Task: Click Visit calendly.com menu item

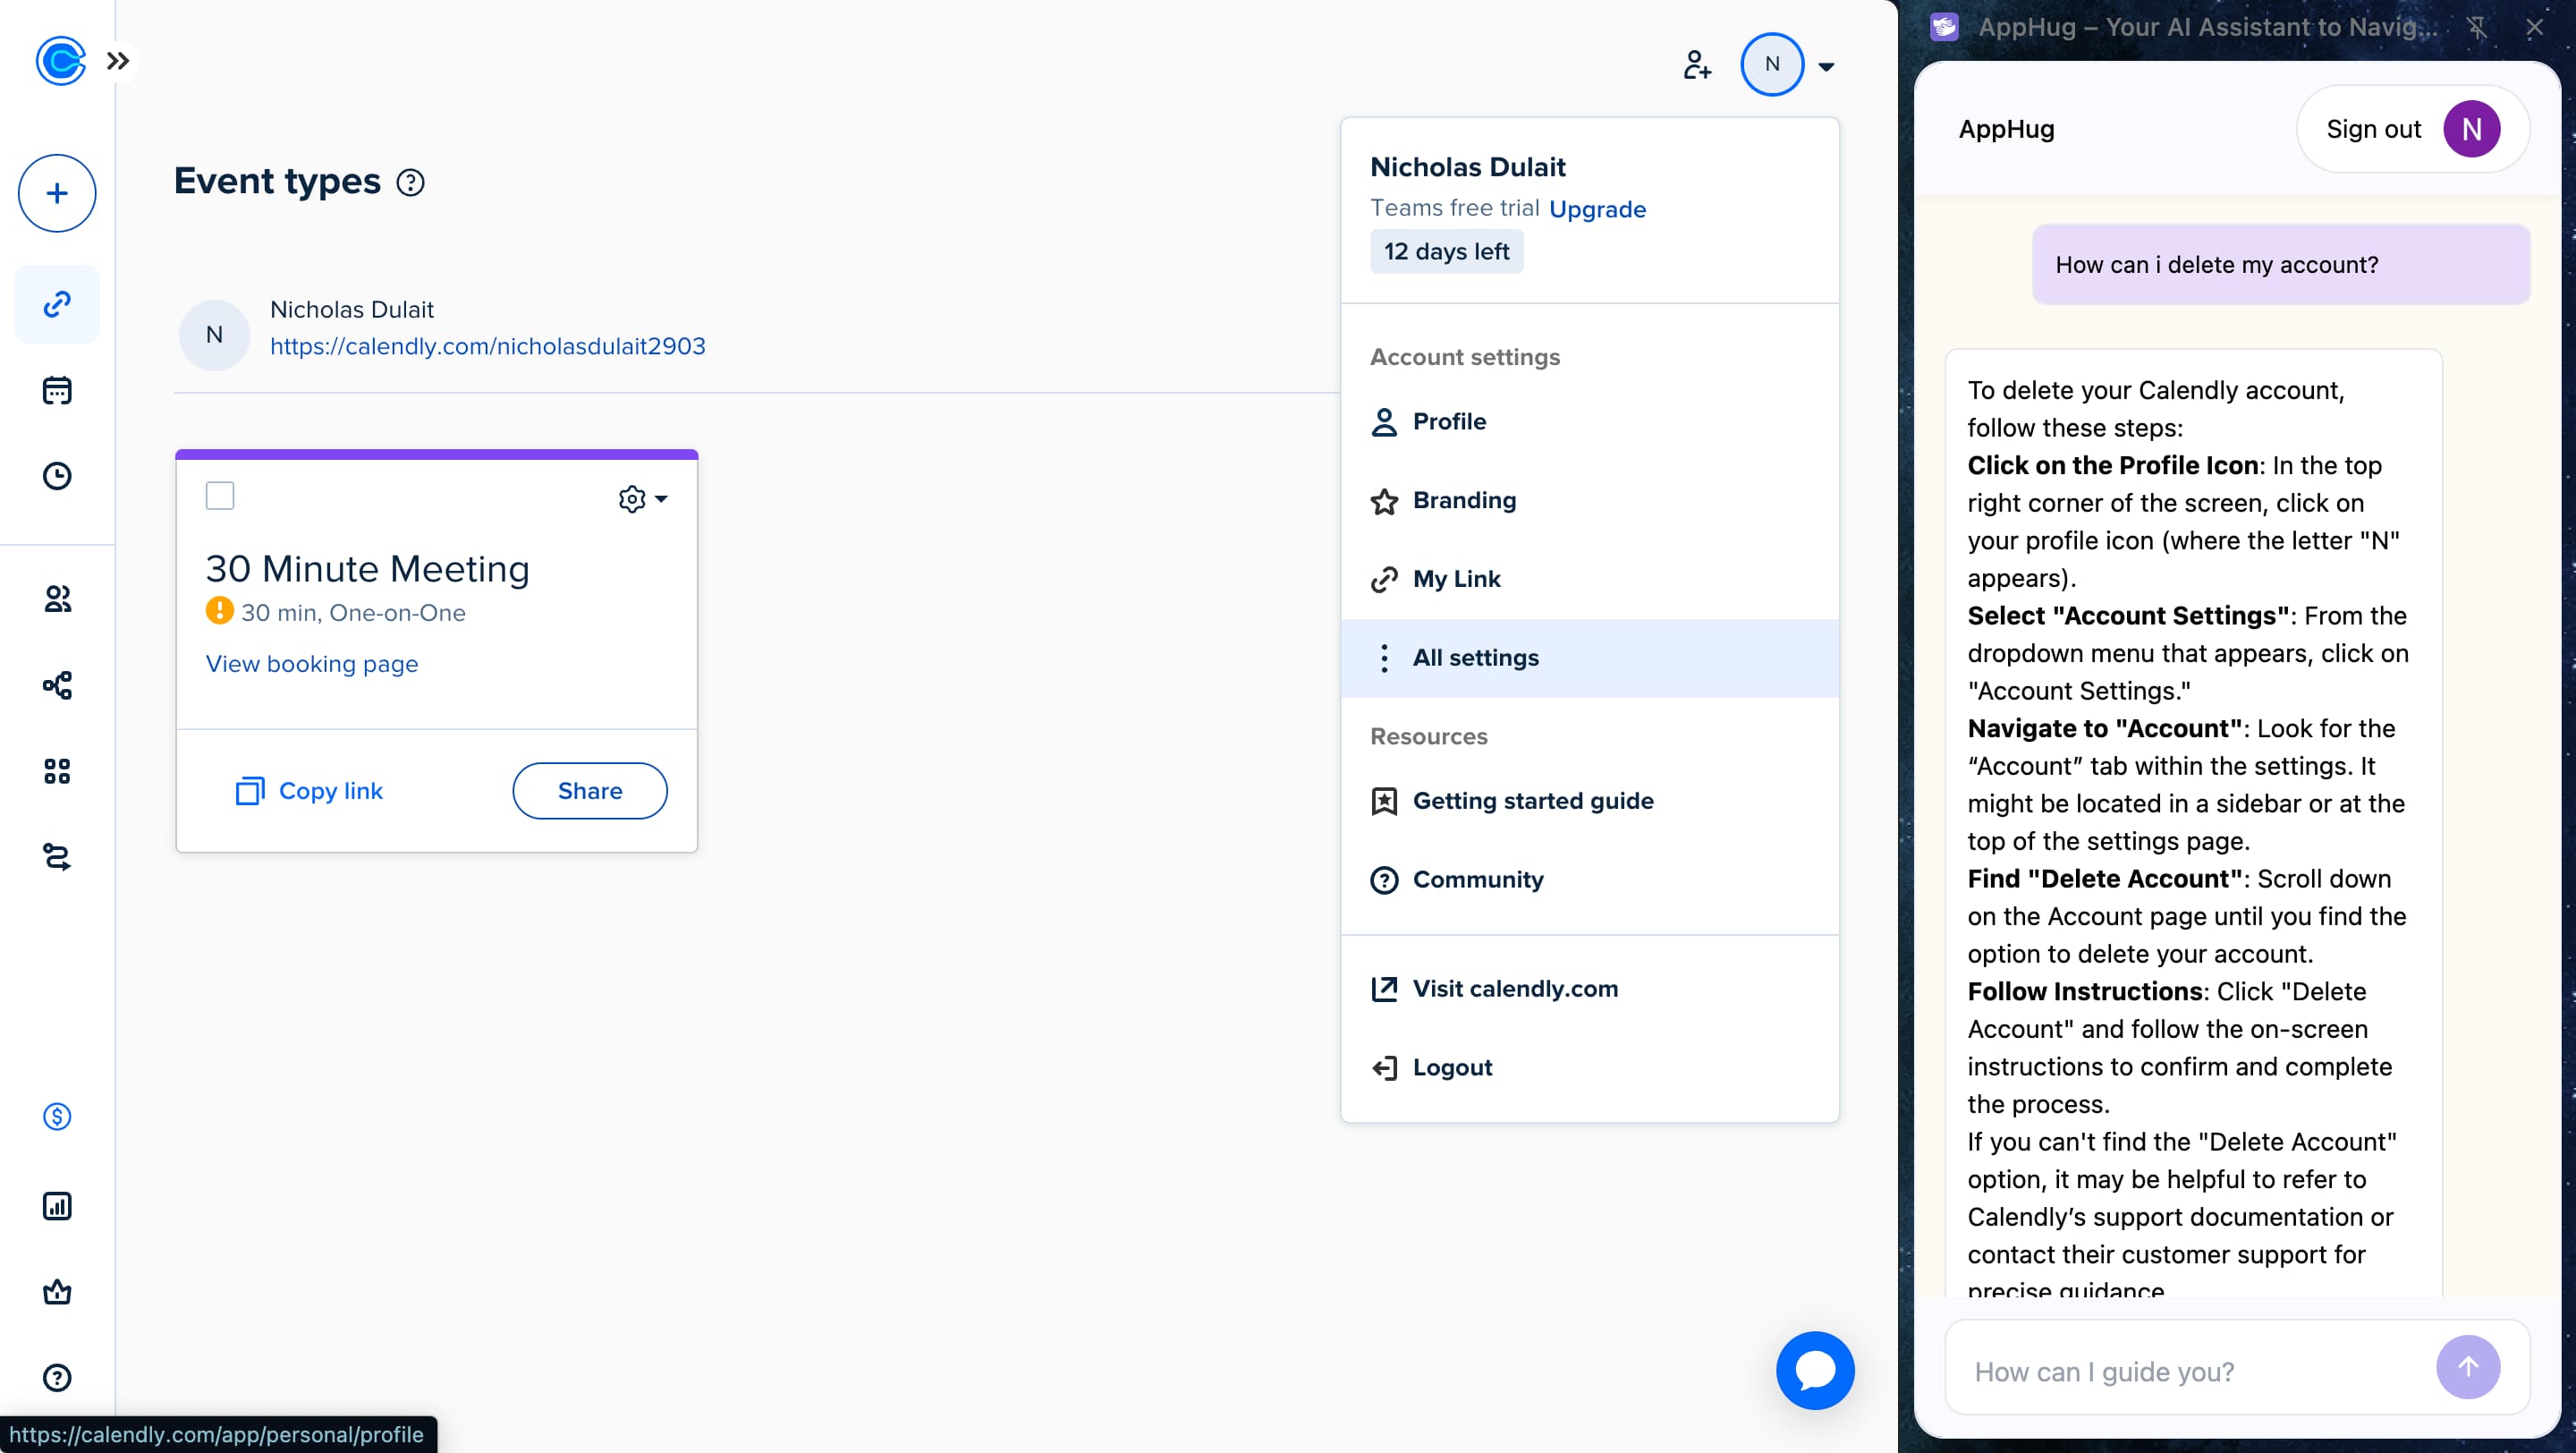Action: [1589, 989]
